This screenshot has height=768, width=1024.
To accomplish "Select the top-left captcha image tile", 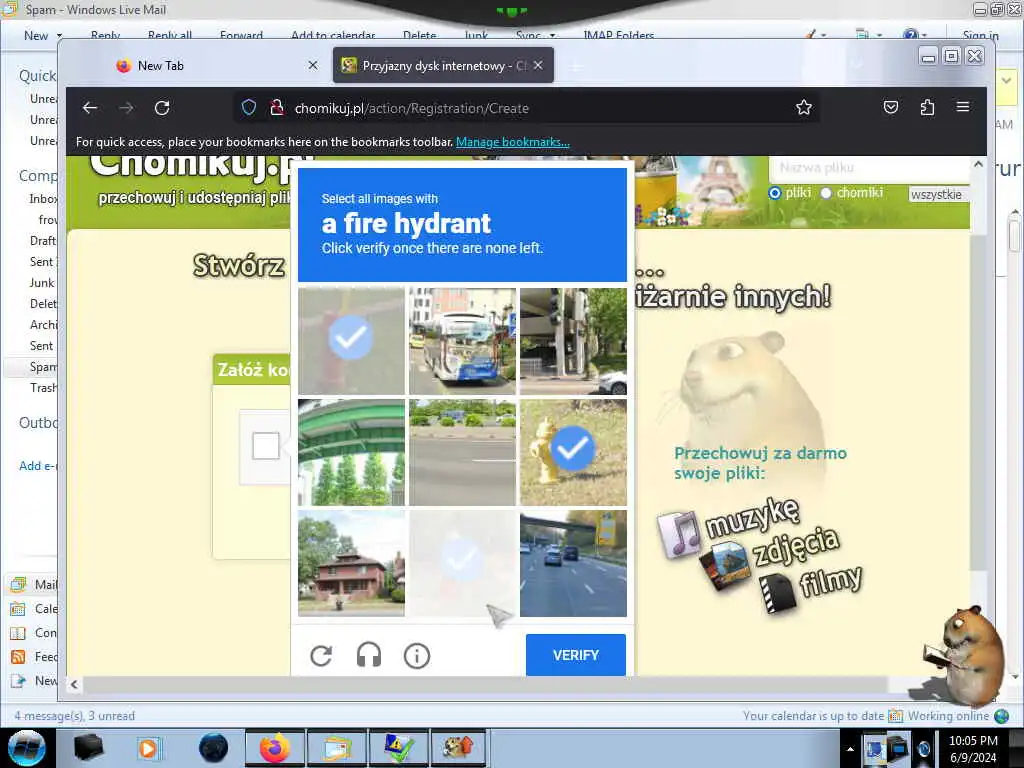I will (x=351, y=341).
